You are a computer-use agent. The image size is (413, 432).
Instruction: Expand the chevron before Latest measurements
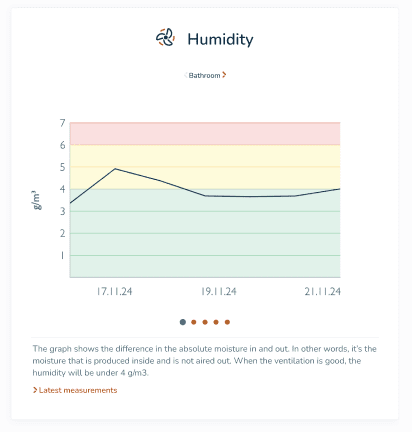(35, 390)
